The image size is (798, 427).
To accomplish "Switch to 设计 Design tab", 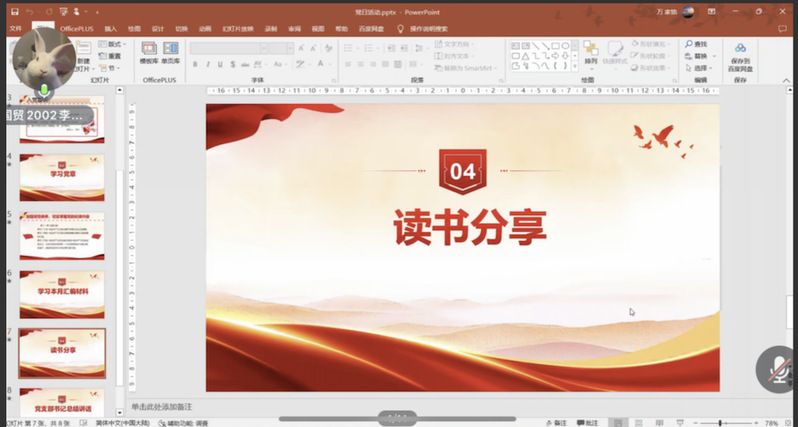I will tap(158, 29).
